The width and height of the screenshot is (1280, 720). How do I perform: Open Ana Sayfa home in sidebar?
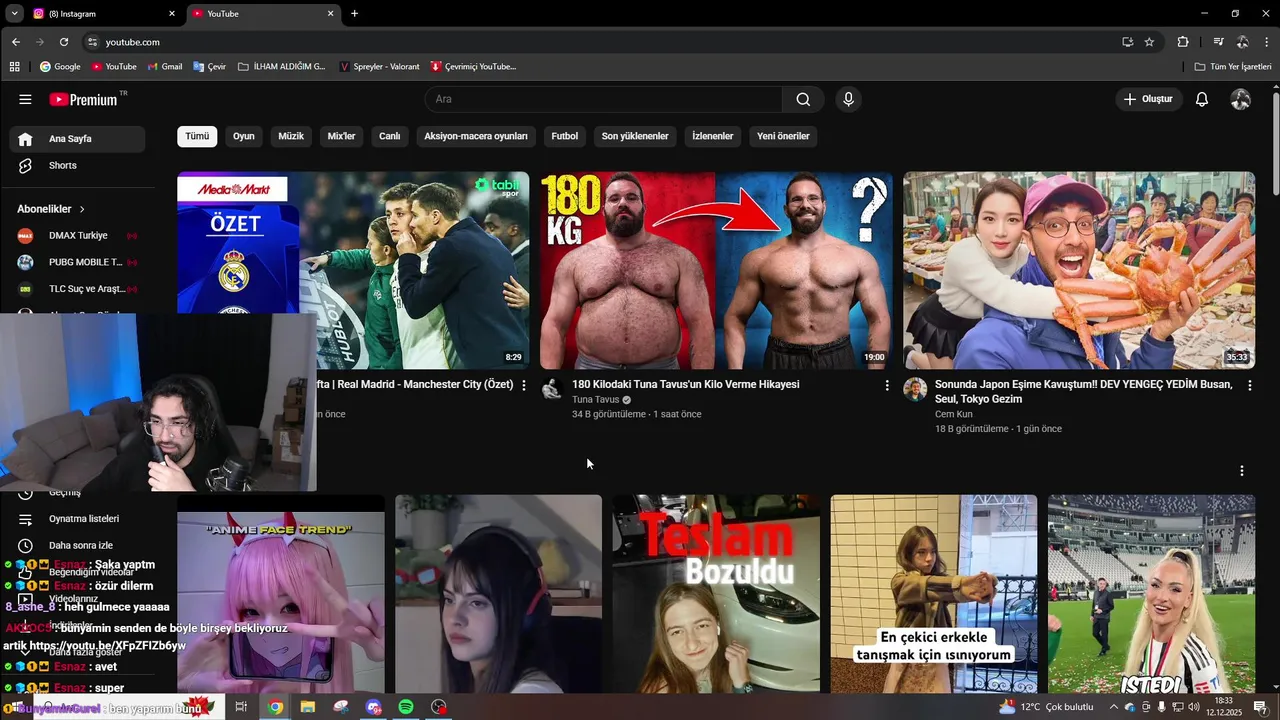(77, 139)
